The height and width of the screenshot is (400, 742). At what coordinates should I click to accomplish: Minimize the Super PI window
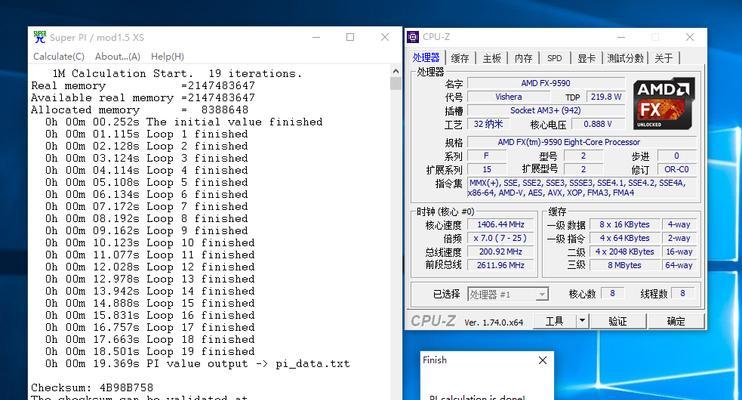point(316,37)
